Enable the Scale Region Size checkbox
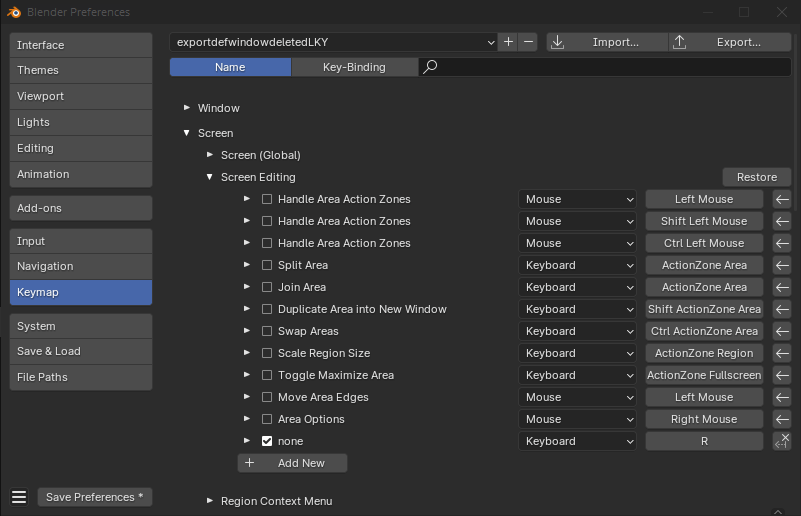This screenshot has height=516, width=801. pos(267,353)
